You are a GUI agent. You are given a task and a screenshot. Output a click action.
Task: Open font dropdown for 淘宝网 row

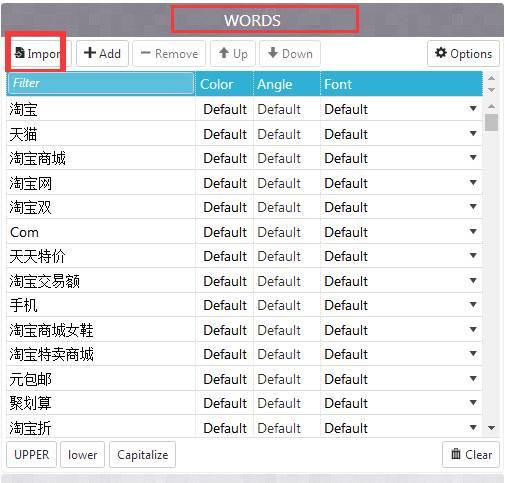[x=473, y=182]
